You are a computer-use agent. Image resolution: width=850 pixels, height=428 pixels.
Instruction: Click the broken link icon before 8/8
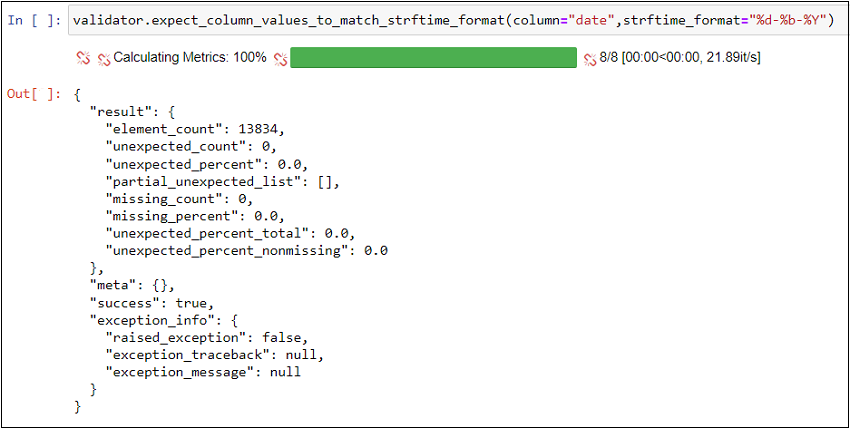[589, 59]
